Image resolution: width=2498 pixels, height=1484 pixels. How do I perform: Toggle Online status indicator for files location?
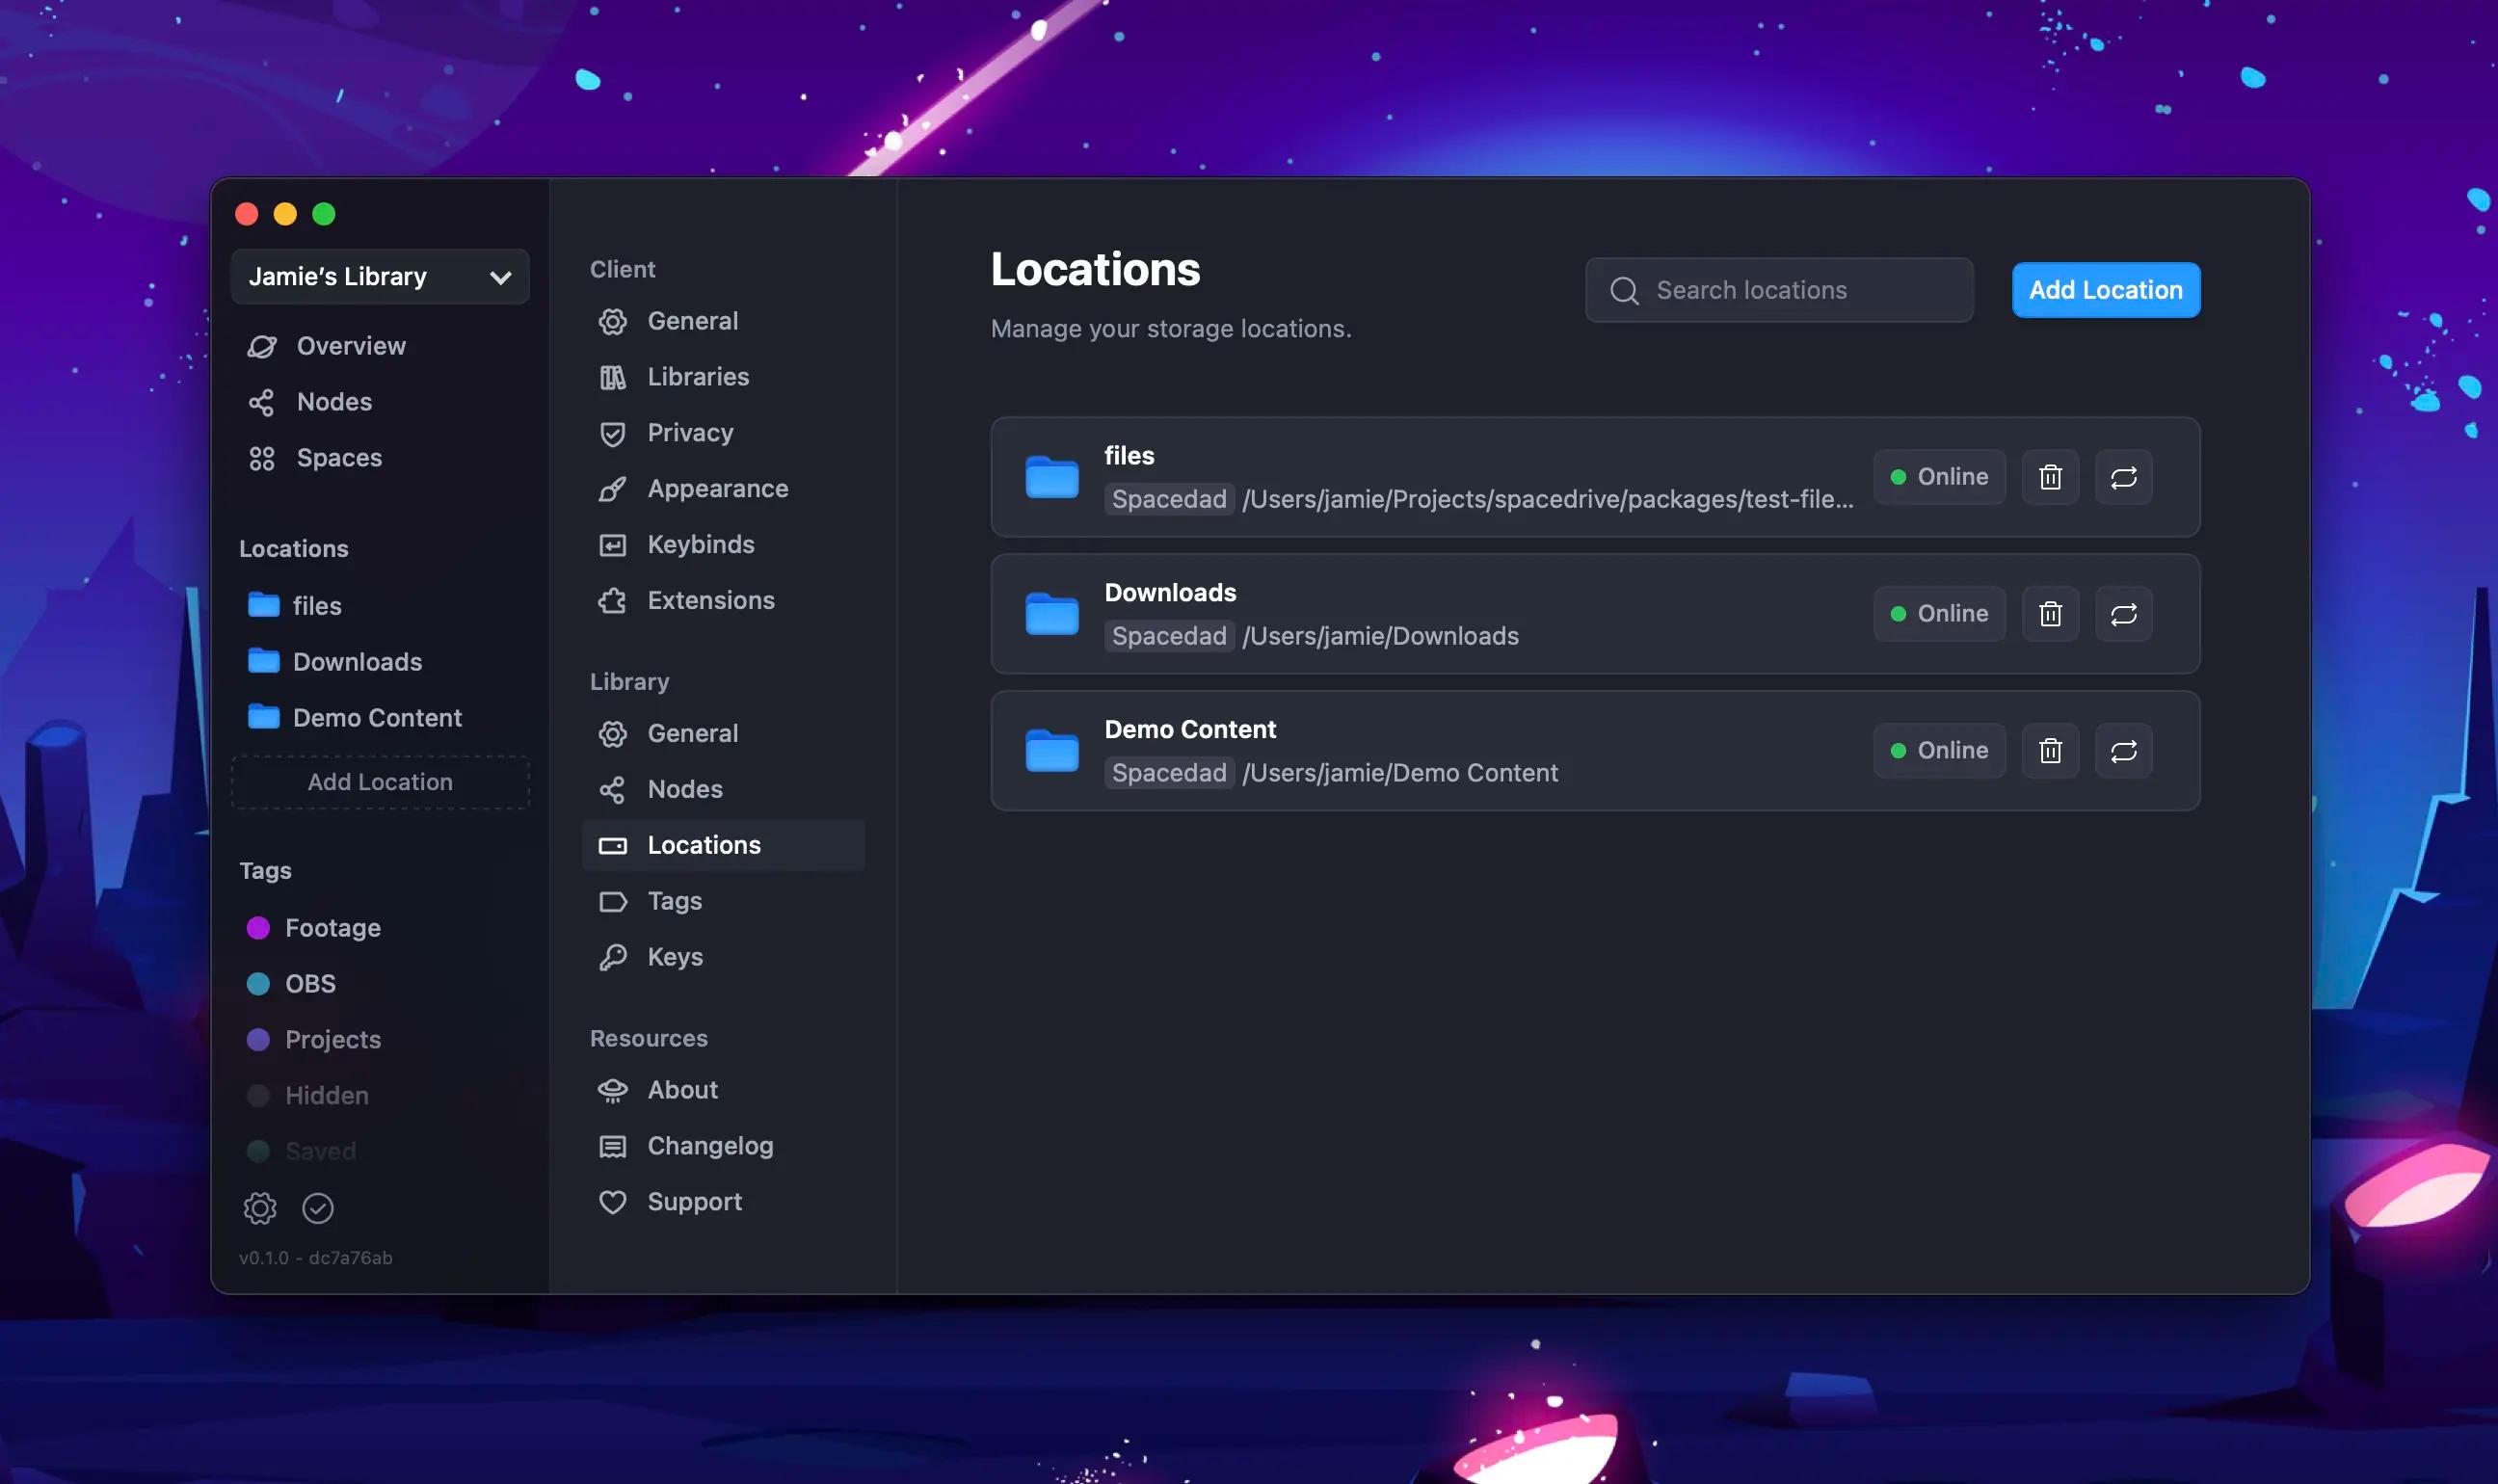point(1938,477)
